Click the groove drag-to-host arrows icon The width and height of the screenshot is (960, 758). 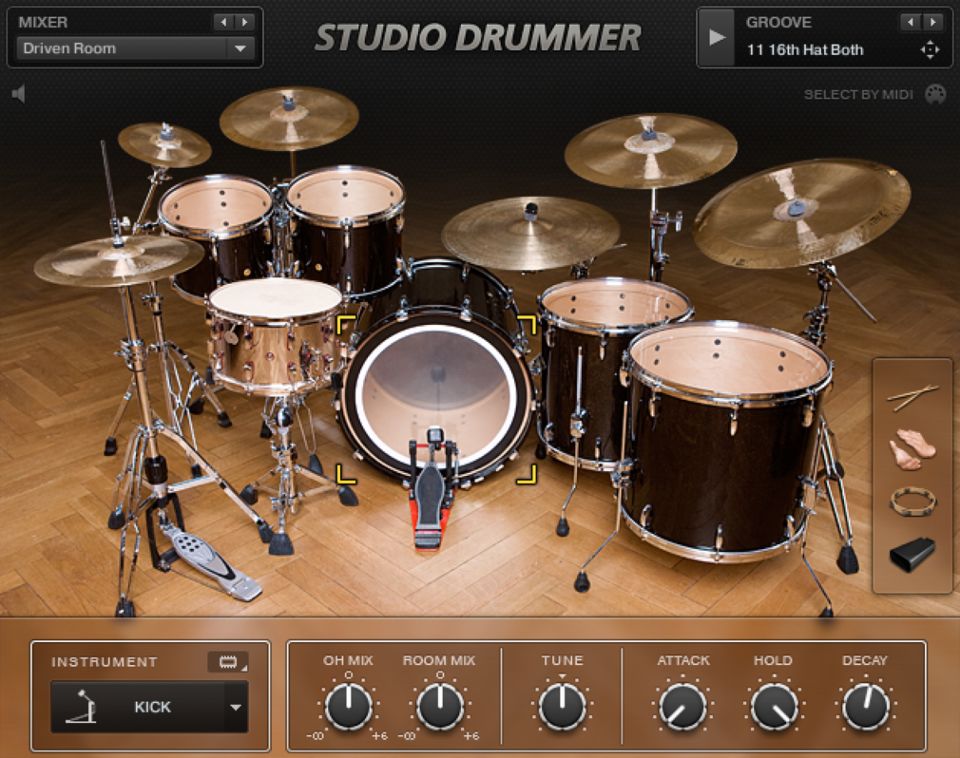click(x=930, y=50)
